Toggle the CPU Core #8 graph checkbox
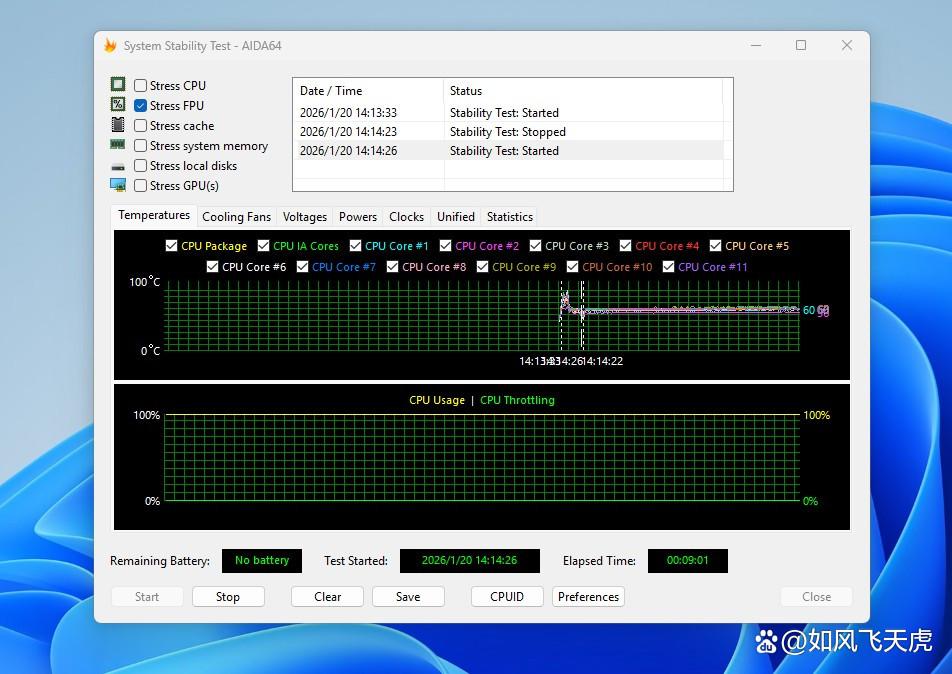This screenshot has height=674, width=952. click(x=392, y=267)
